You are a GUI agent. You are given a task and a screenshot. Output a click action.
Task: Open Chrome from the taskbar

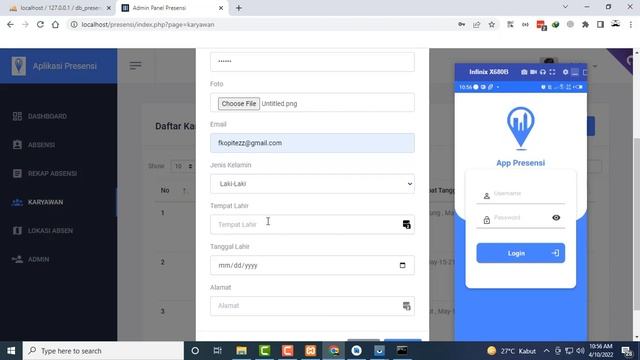point(334,351)
